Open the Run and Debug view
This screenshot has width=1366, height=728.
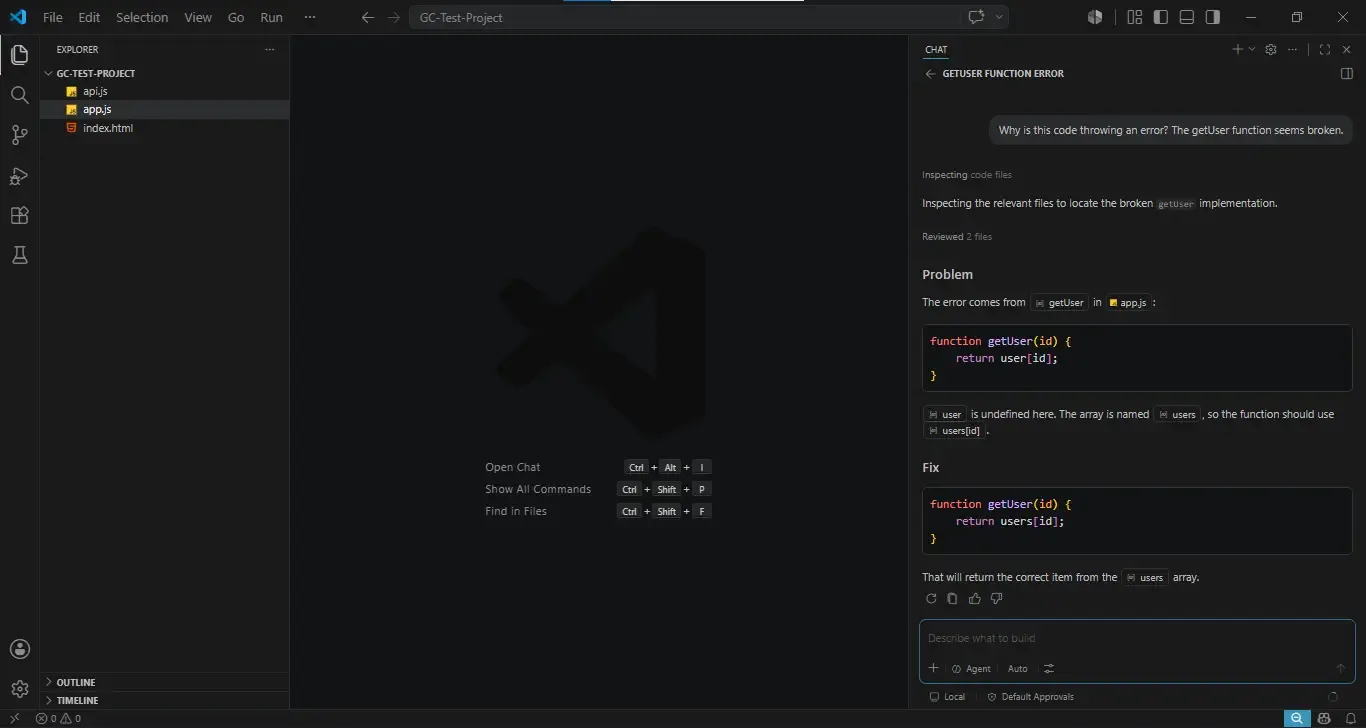pyautogui.click(x=19, y=176)
